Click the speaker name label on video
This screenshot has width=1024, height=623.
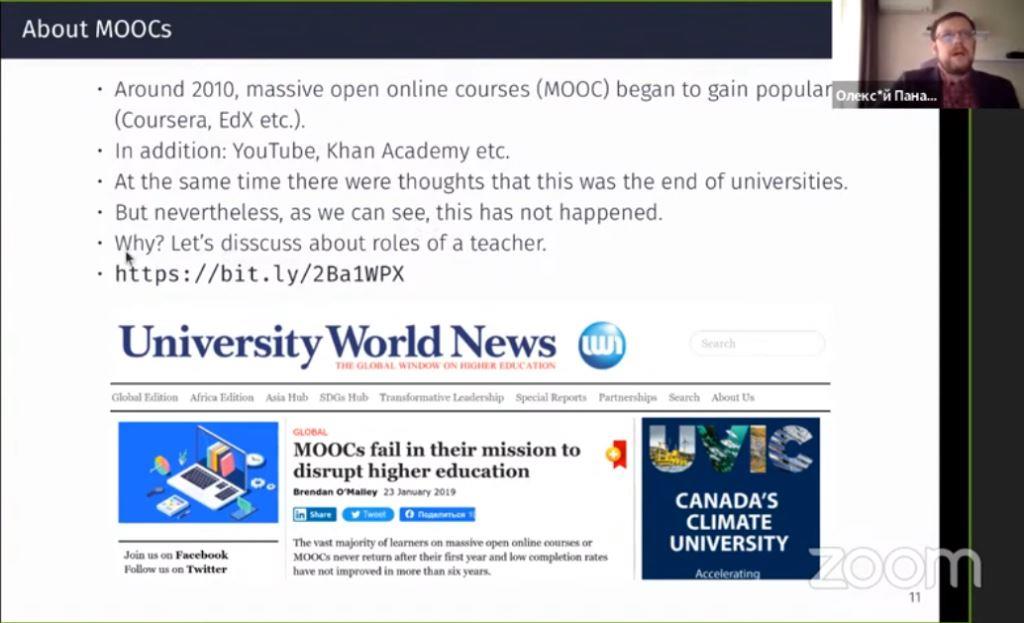886,96
